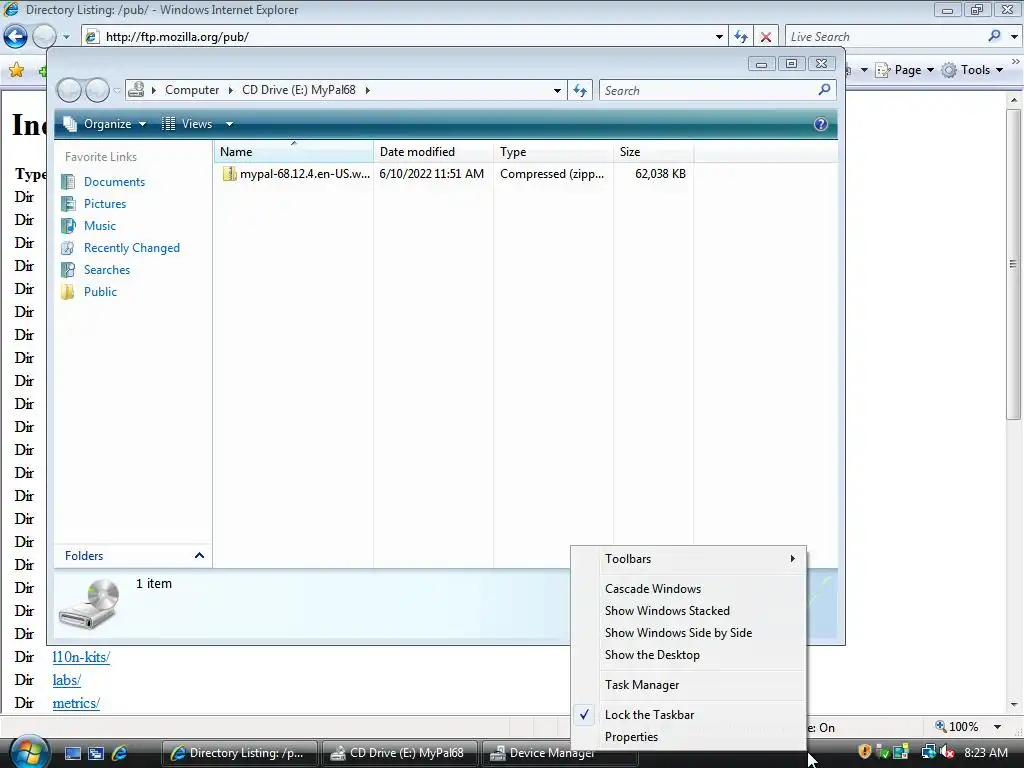Viewport: 1024px width, 768px height.
Task: Open IE zoom level dropdown at 100%
Action: click(x=997, y=727)
